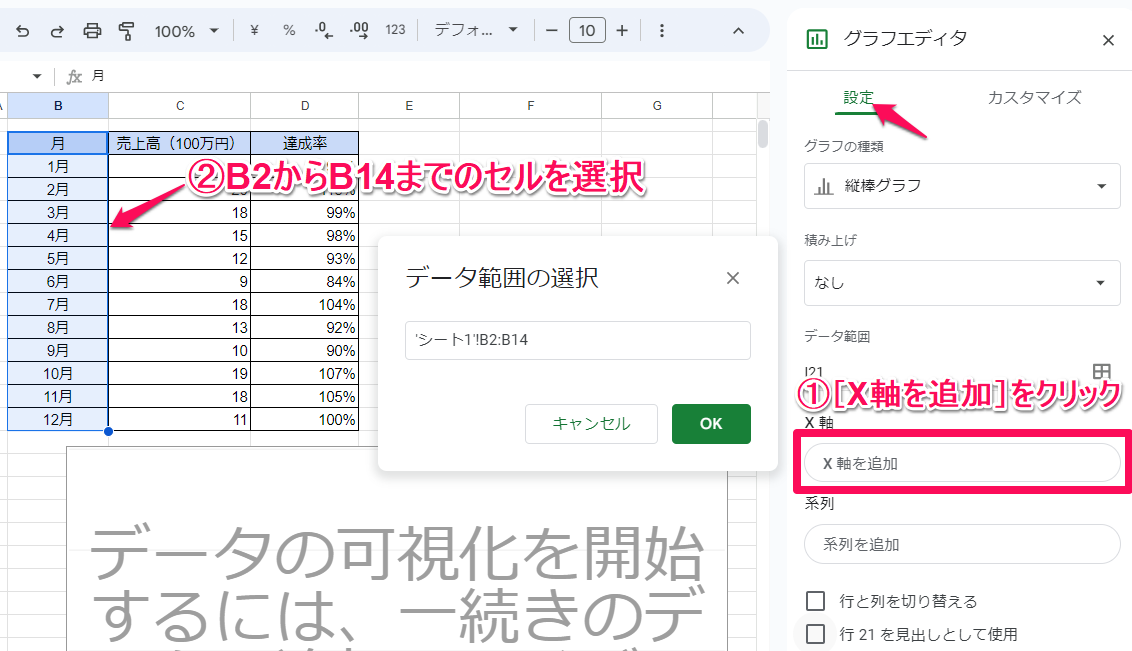The height and width of the screenshot is (651, 1132).
Task: Apply yen currency format
Action: (x=254, y=30)
